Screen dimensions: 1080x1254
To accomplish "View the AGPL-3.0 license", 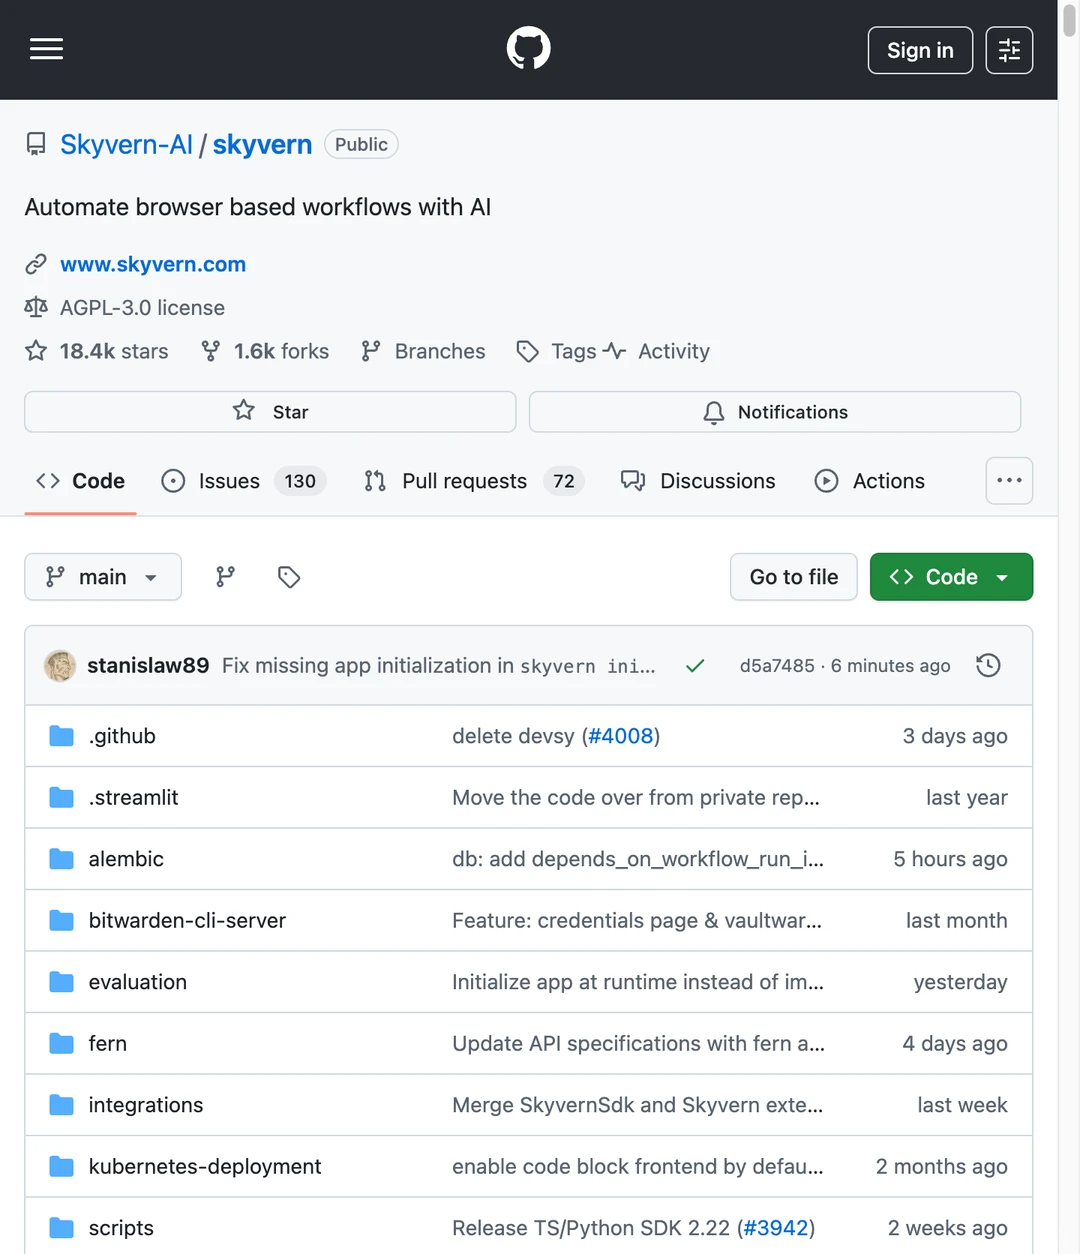I will click(142, 308).
